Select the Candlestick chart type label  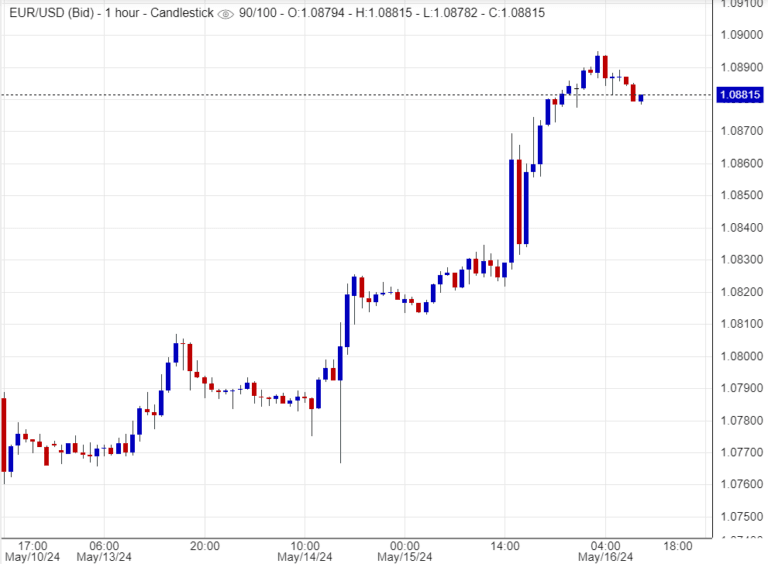point(180,14)
